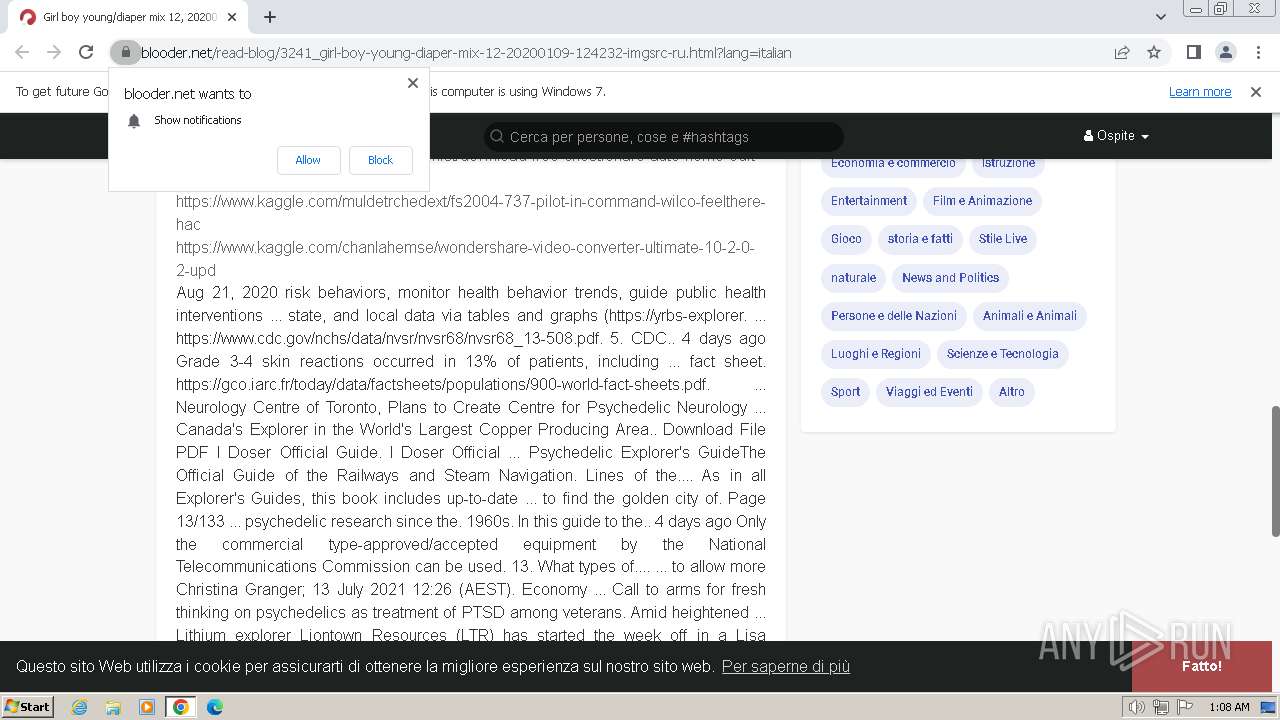The width and height of the screenshot is (1280, 720).
Task: Focus the 'Cerca per persone' search field
Action: (664, 137)
